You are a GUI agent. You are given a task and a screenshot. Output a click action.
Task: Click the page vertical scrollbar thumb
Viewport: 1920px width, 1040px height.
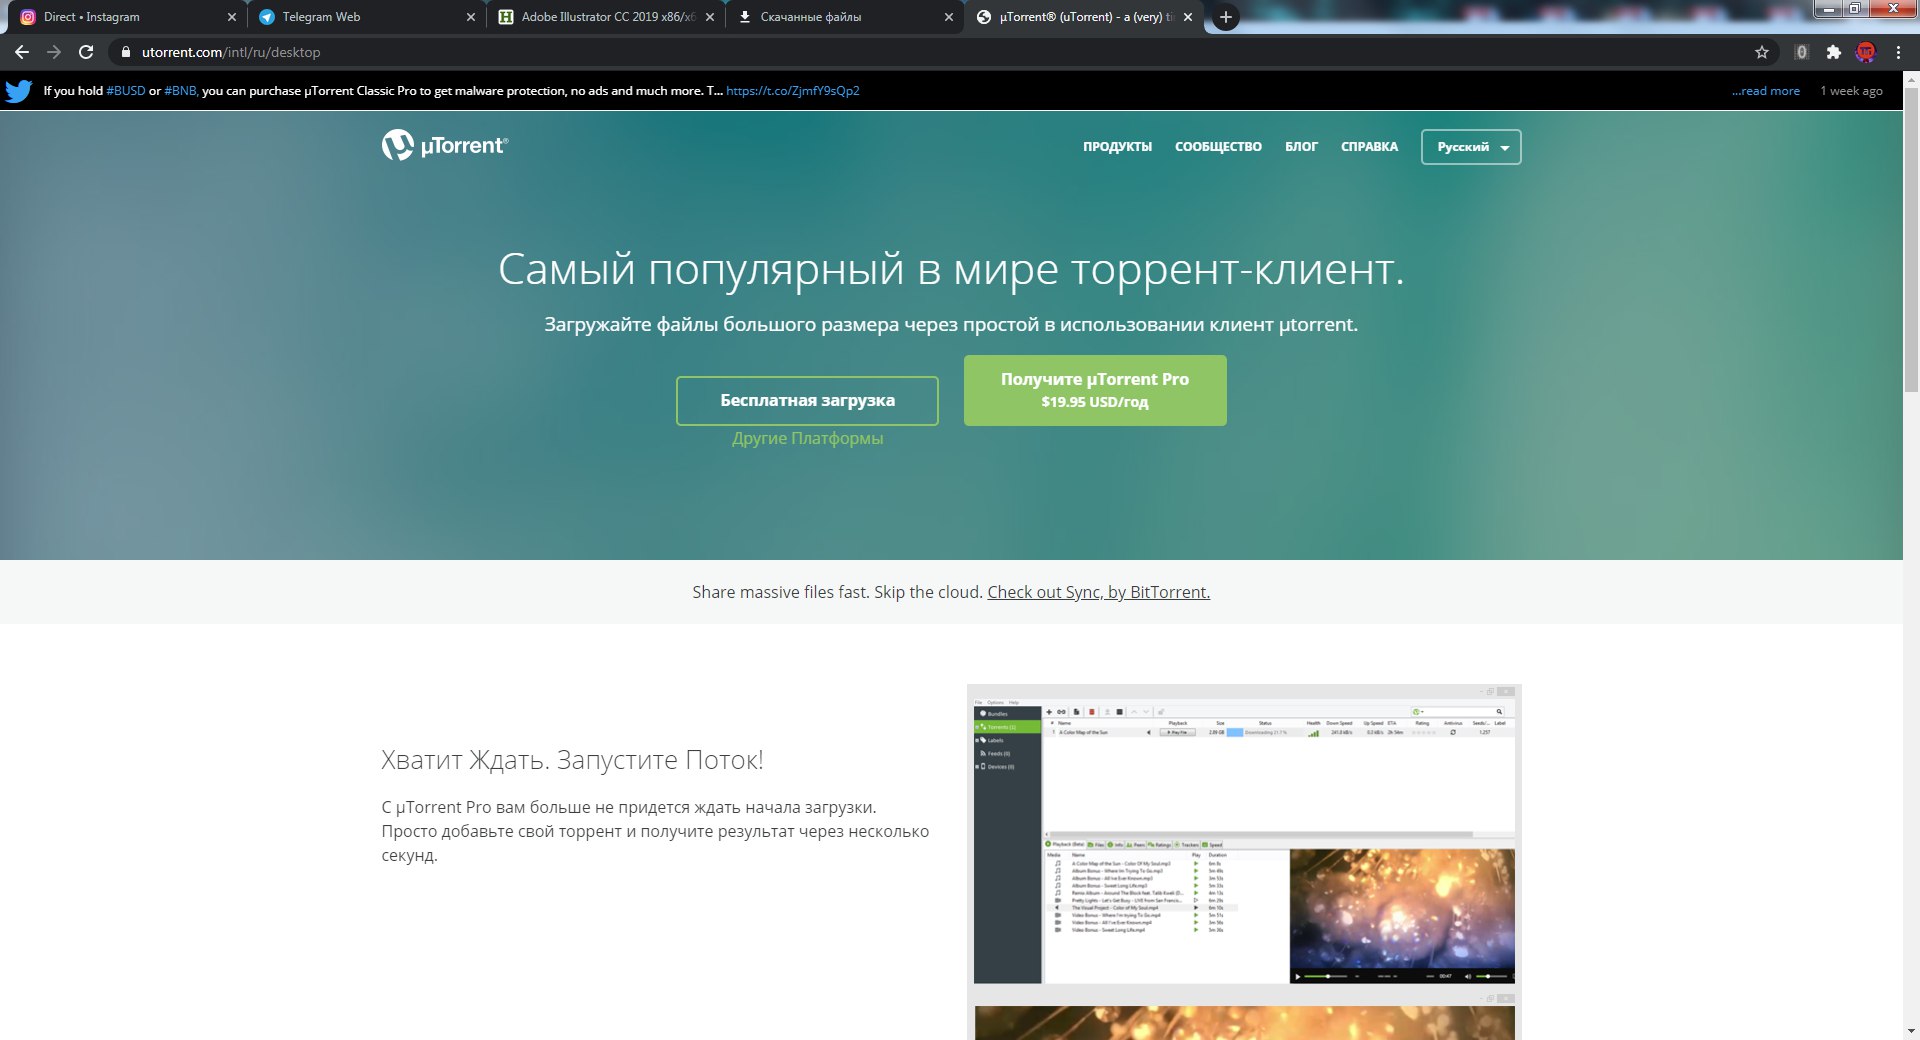tap(1911, 240)
